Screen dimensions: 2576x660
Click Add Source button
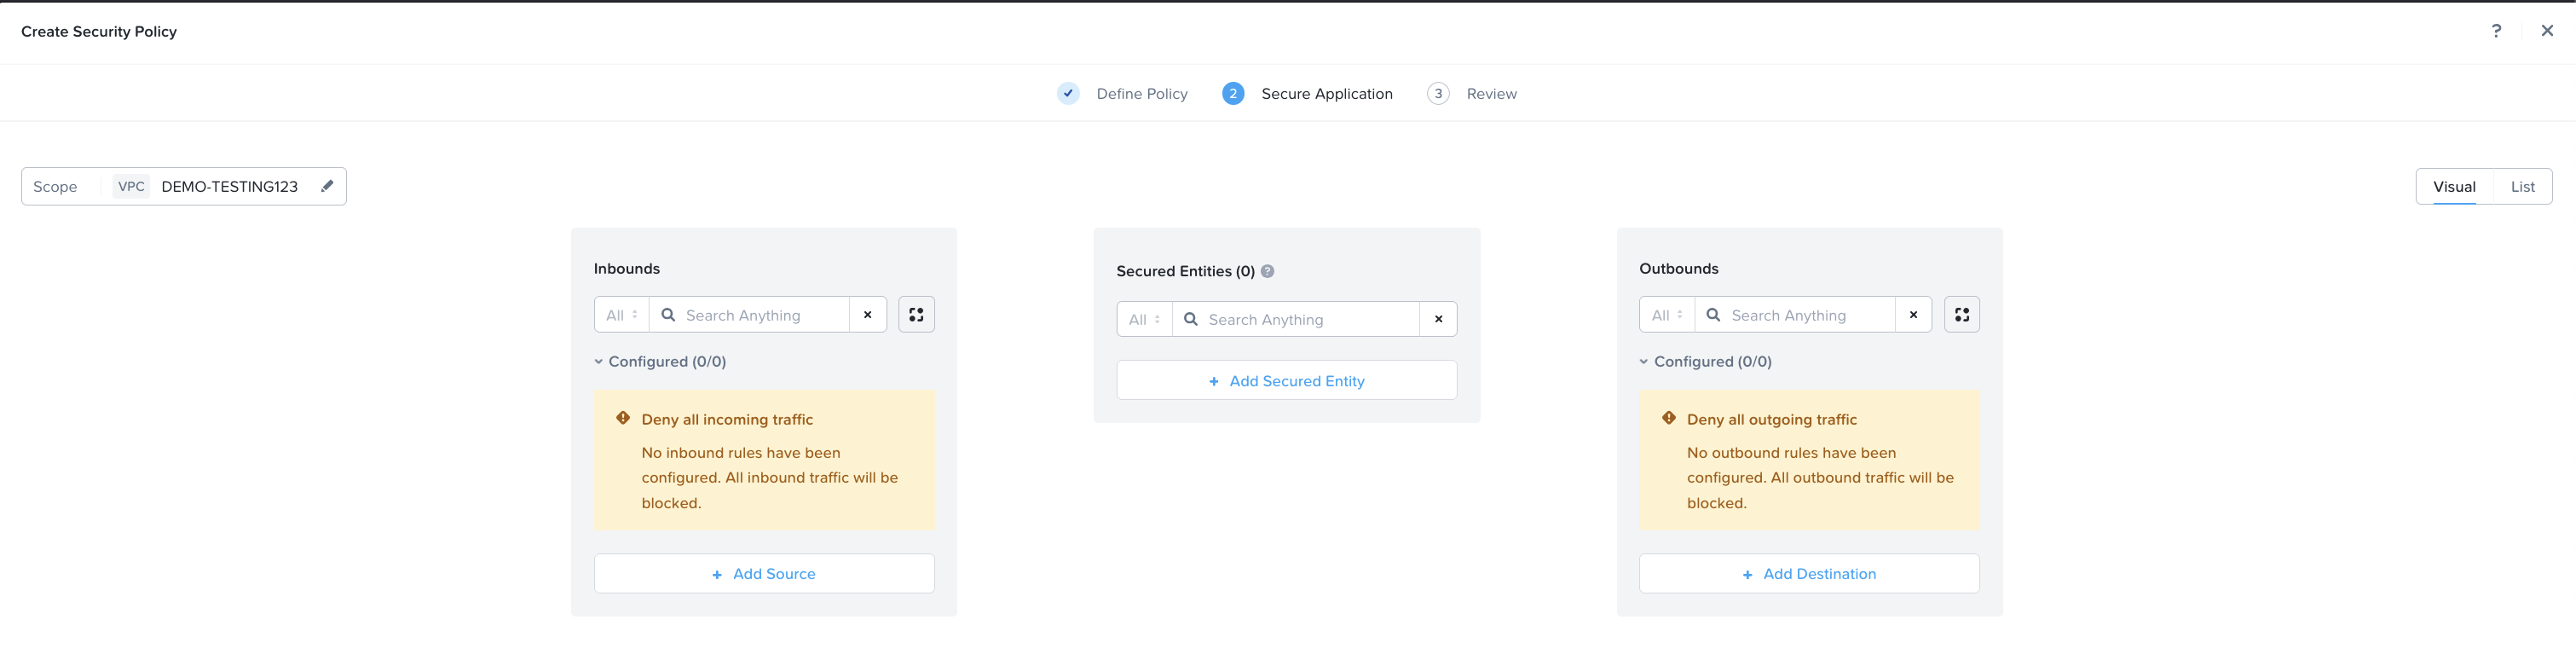tap(764, 574)
